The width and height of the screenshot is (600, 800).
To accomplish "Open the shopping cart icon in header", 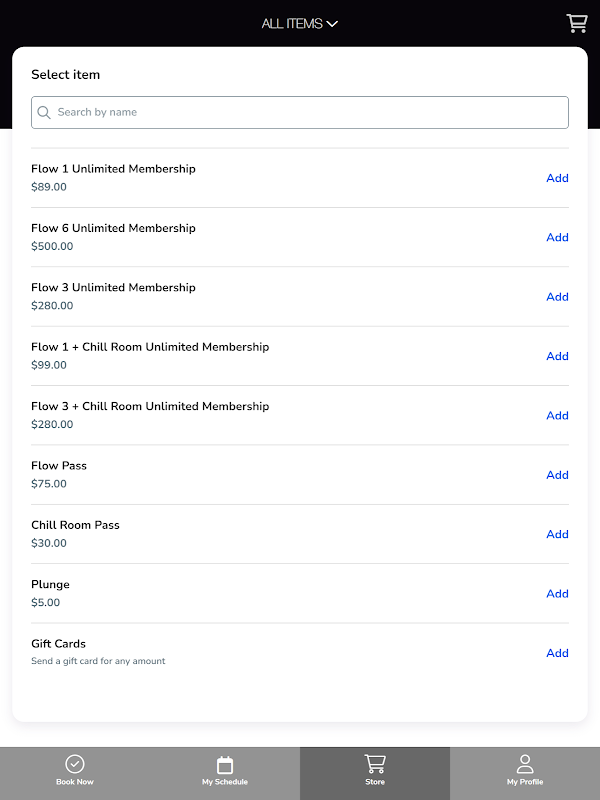I will click(x=576, y=23).
